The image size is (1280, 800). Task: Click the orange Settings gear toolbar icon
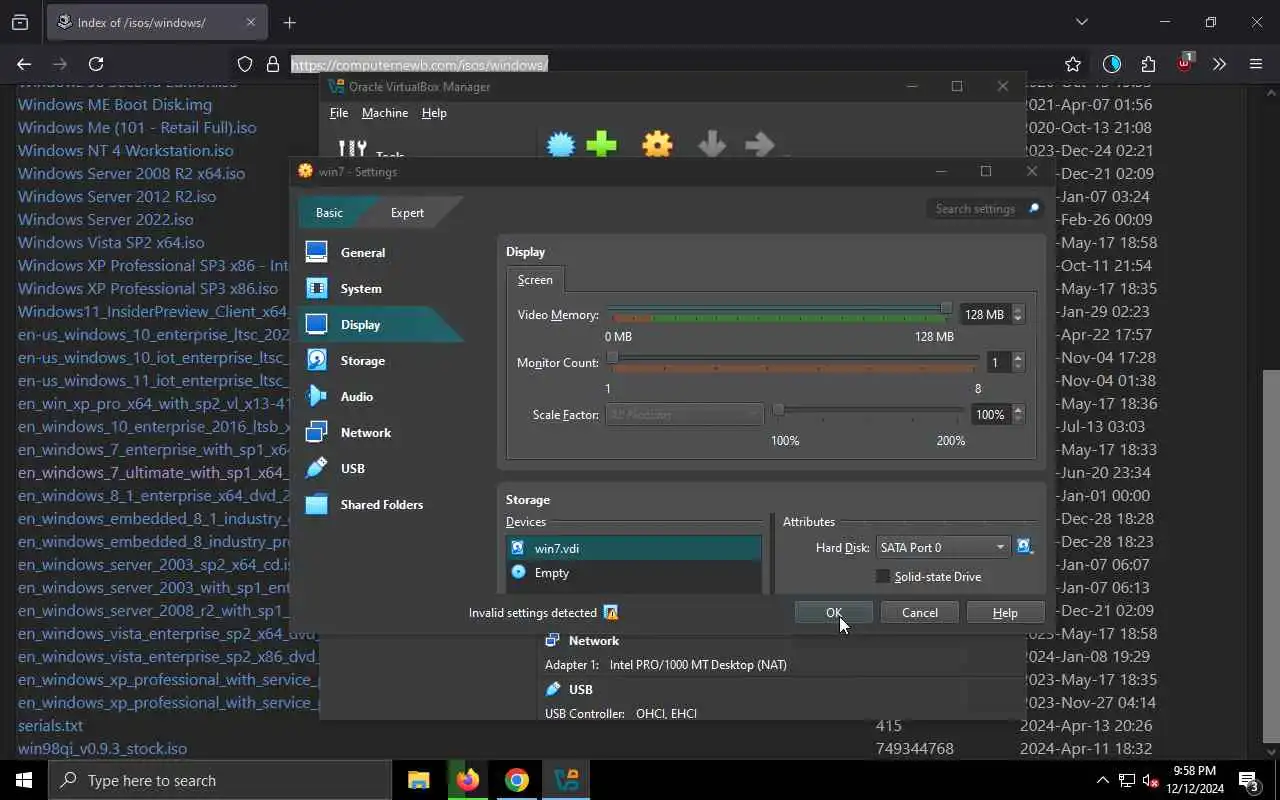tap(657, 145)
